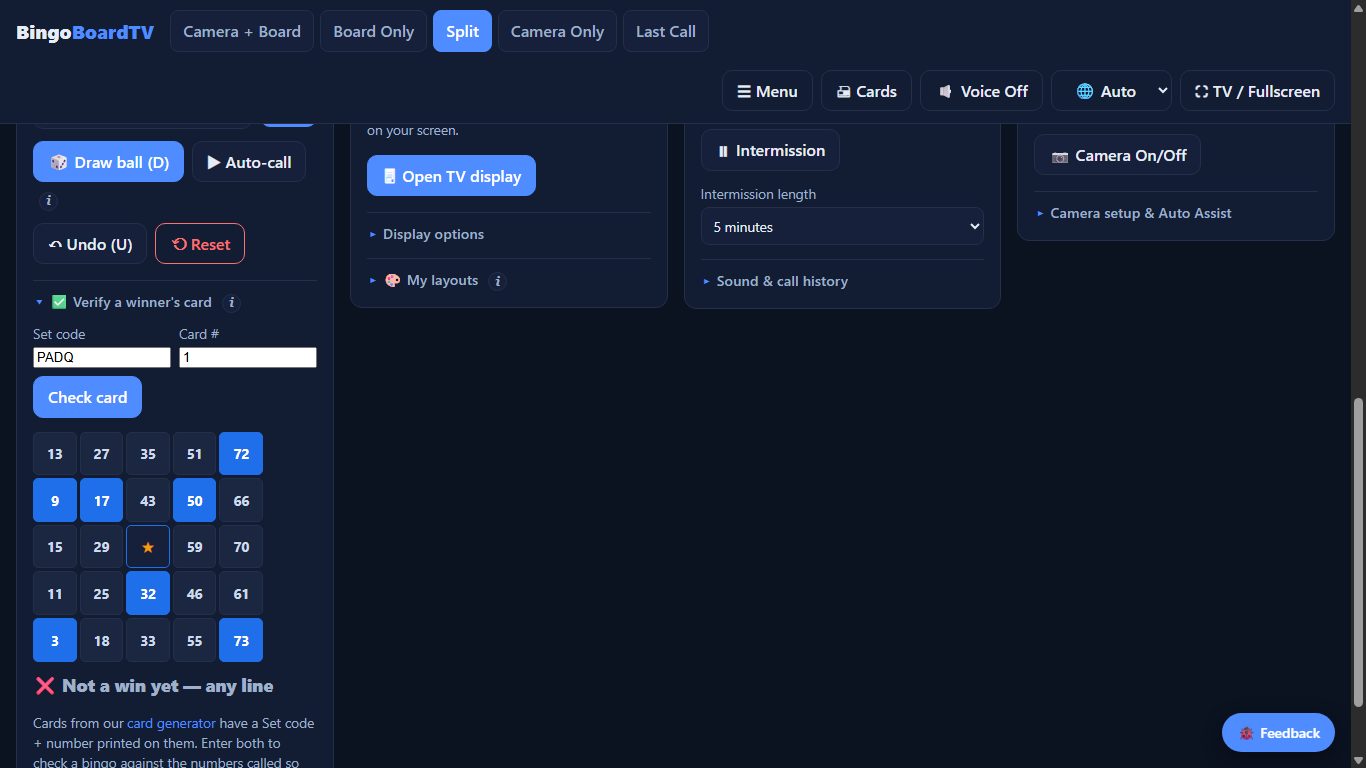Viewport: 1366px width, 768px height.
Task: Click the info icon next to Verify a winner's card
Action: click(231, 302)
